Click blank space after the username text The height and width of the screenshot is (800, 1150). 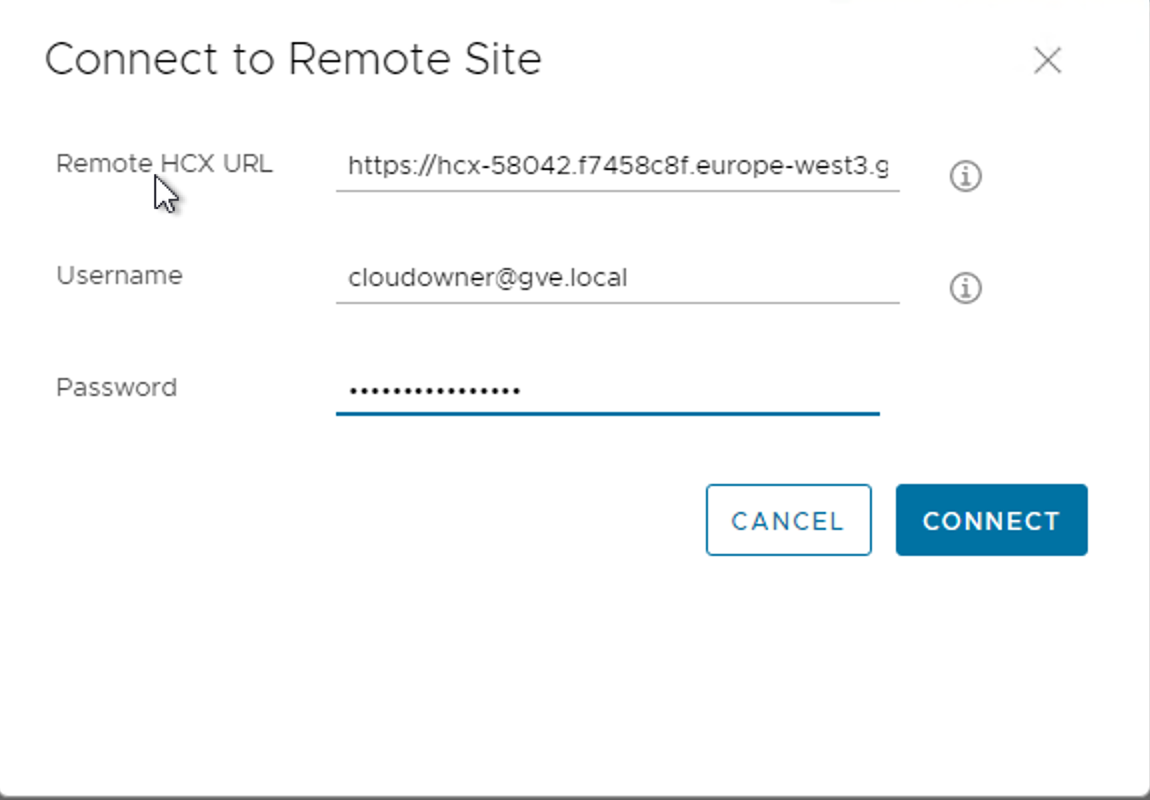pos(765,278)
